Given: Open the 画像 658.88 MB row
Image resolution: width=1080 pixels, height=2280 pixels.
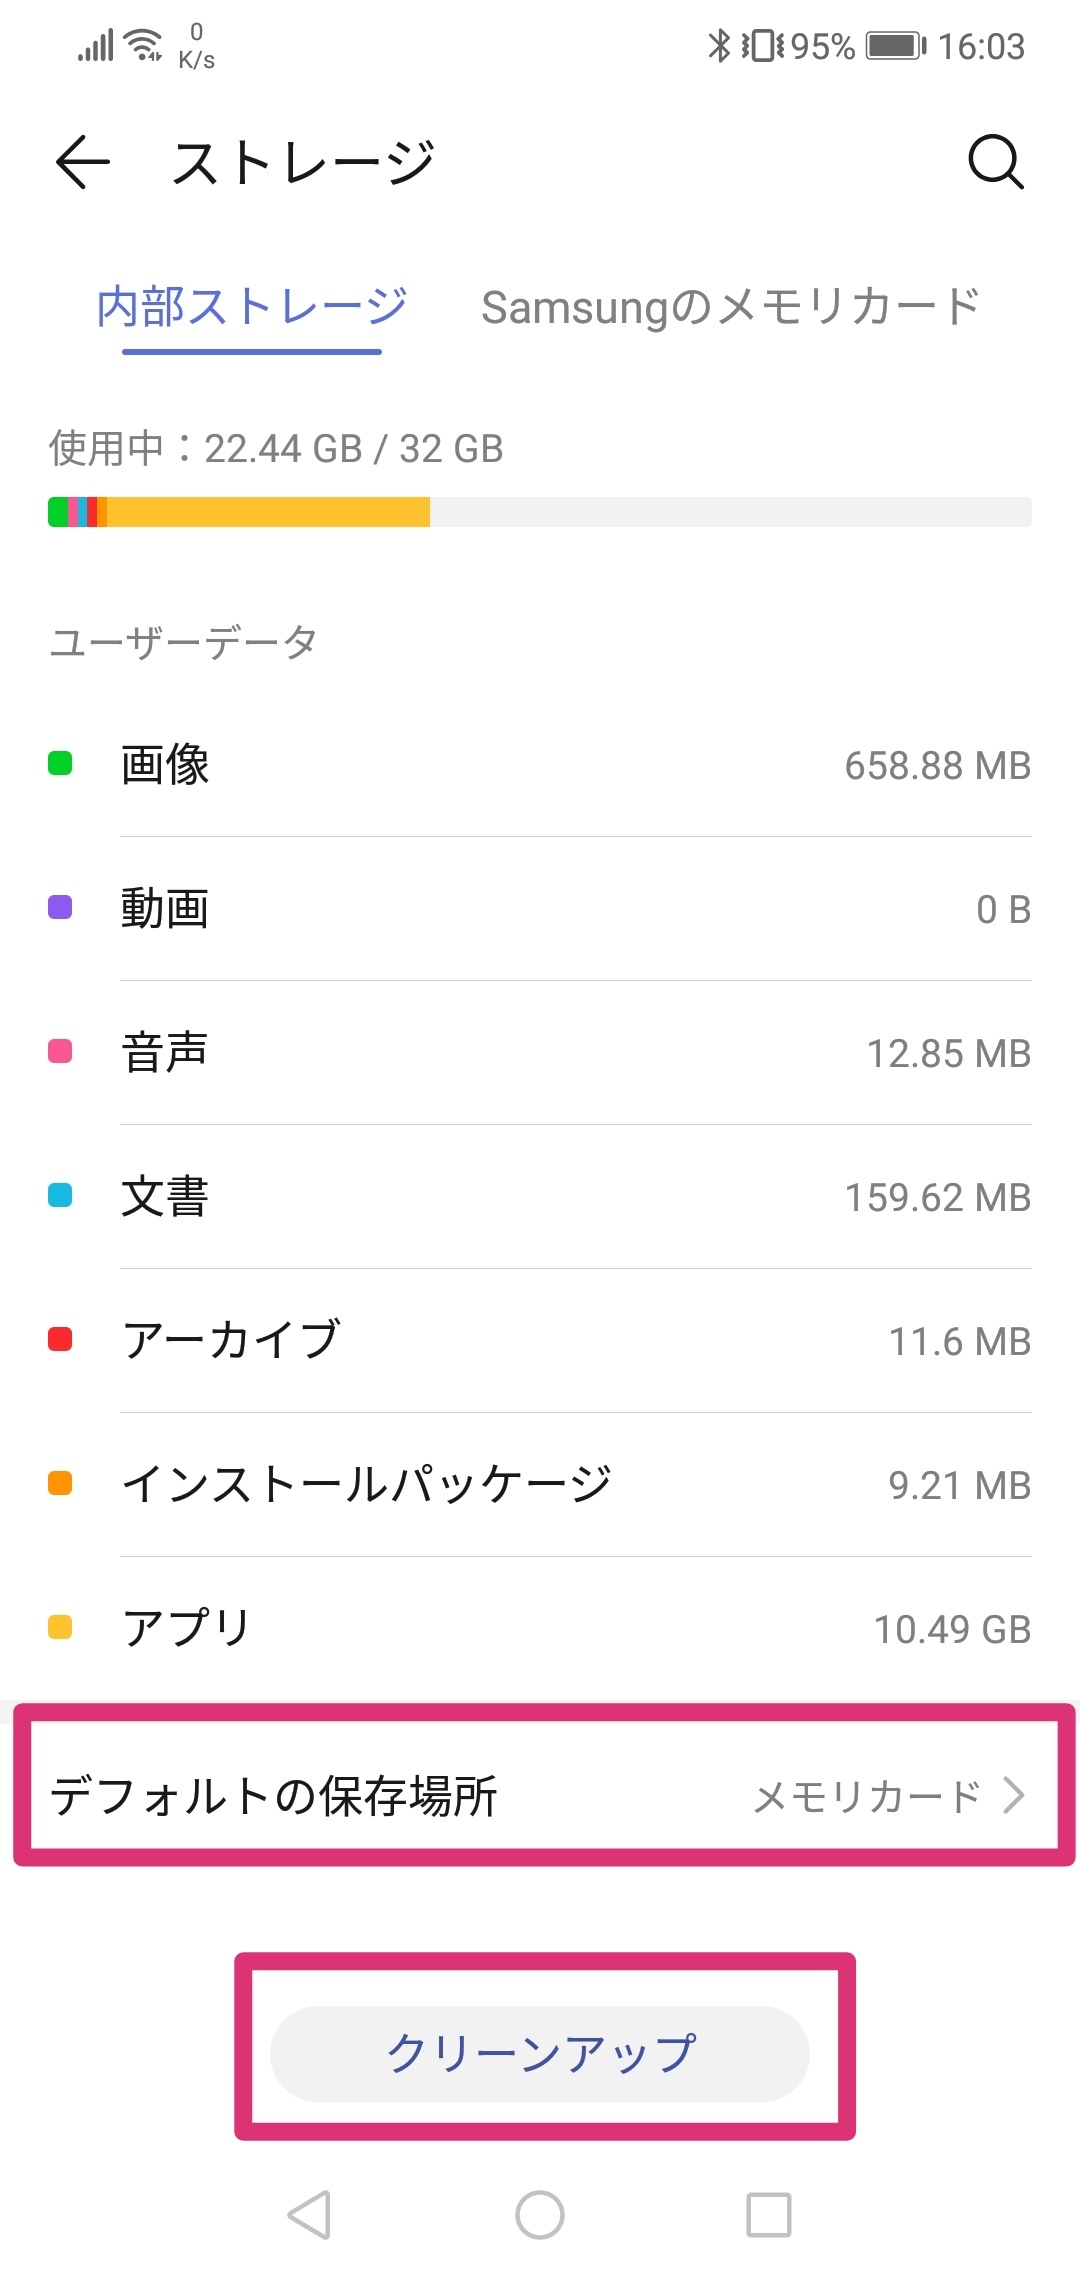Looking at the screenshot, I should click(540, 765).
